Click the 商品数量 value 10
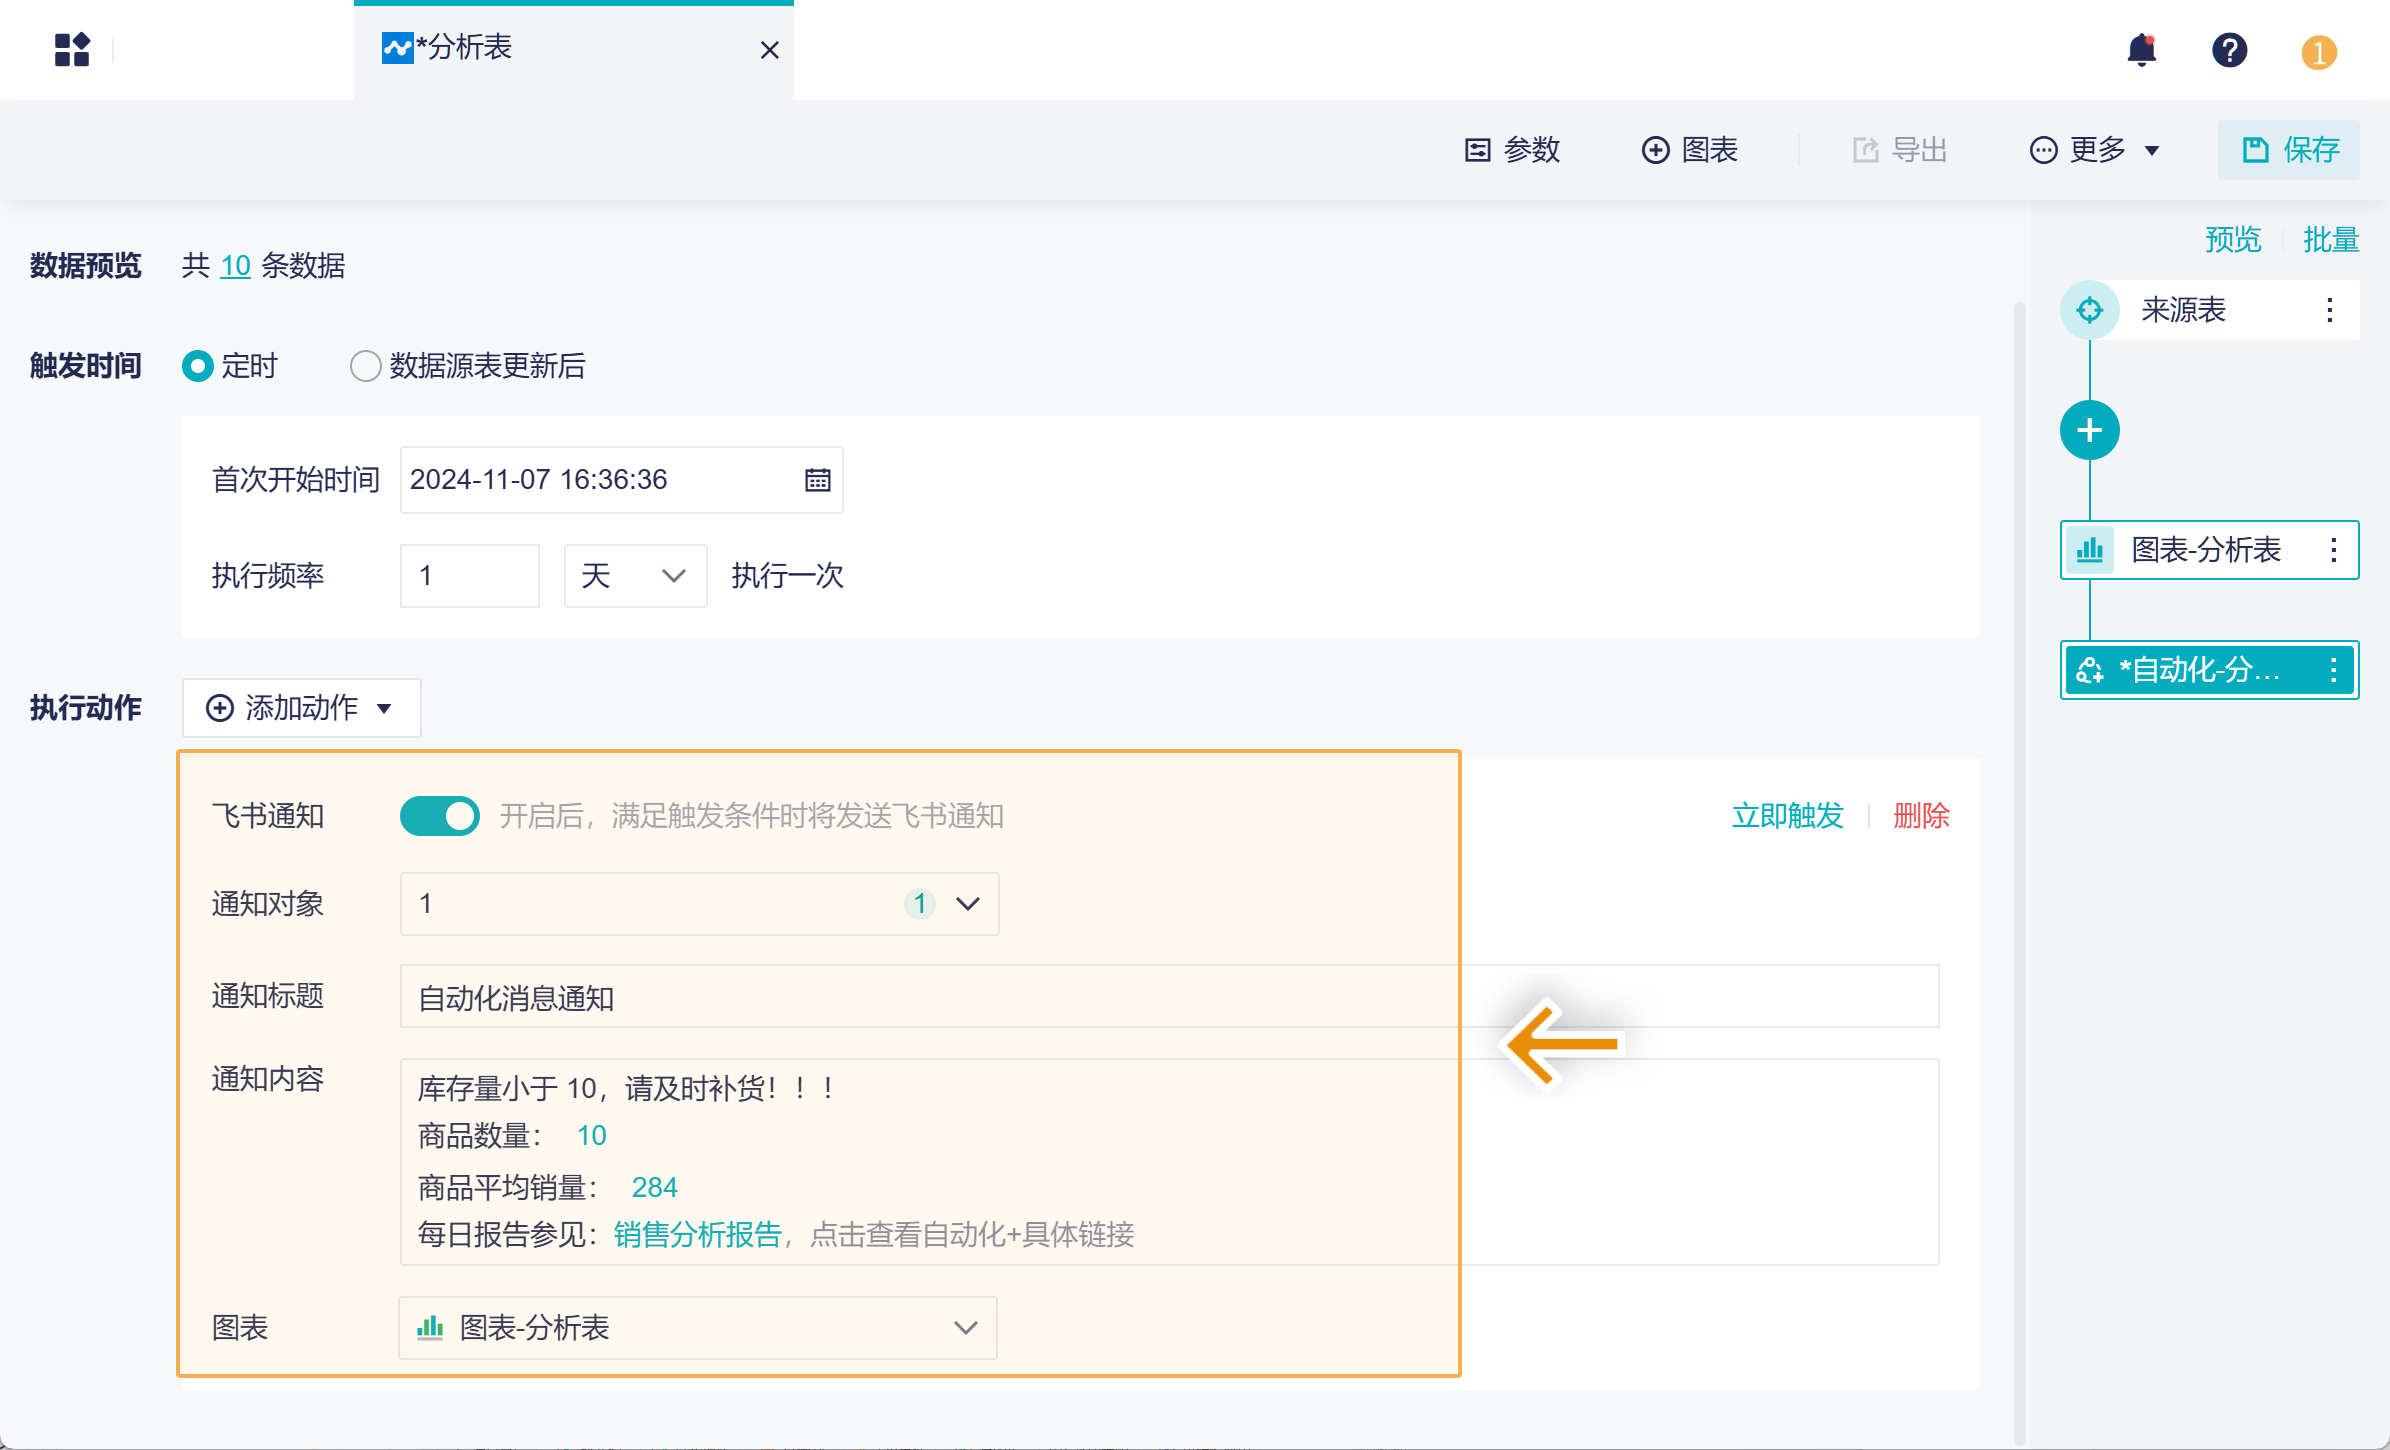The width and height of the screenshot is (2390, 1450). (591, 1136)
